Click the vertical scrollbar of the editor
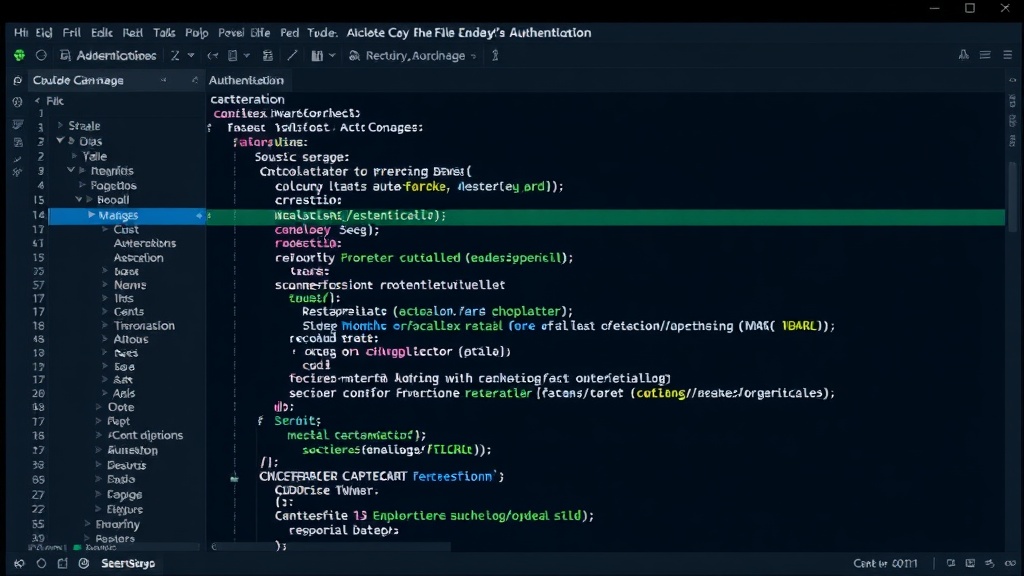The image size is (1024, 576). pyautogui.click(x=1012, y=196)
